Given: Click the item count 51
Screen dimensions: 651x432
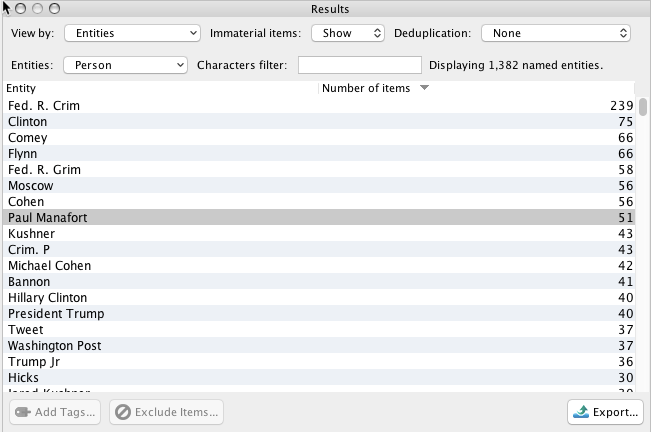Looking at the screenshot, I should 626,217.
